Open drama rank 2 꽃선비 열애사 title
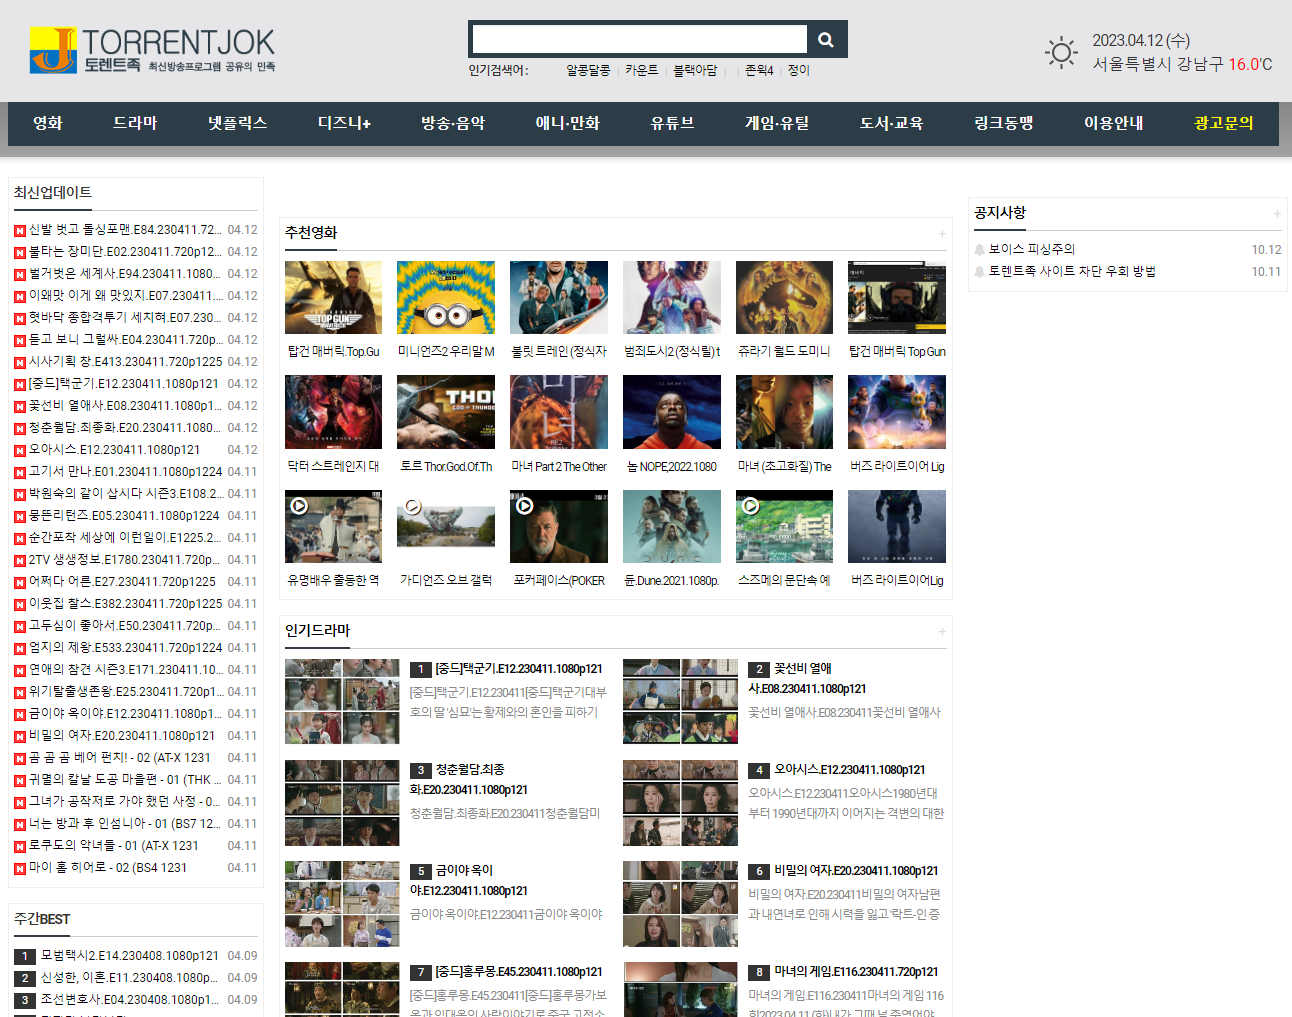This screenshot has width=1292, height=1017. coord(808,679)
